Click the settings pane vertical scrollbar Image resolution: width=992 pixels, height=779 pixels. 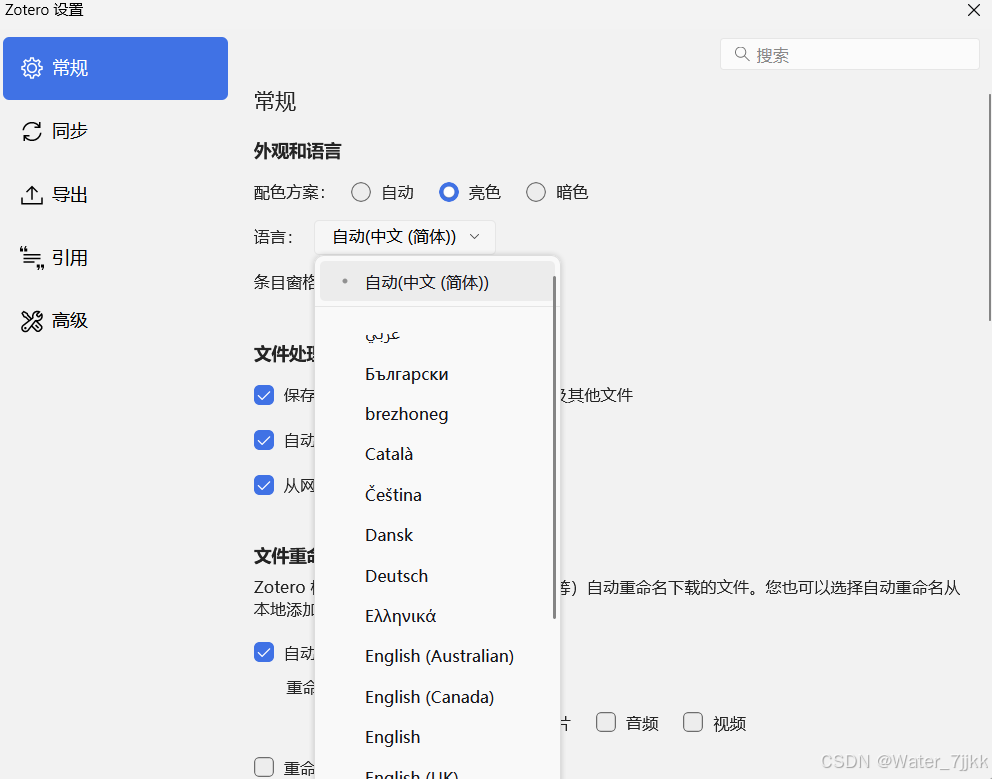coord(989,208)
